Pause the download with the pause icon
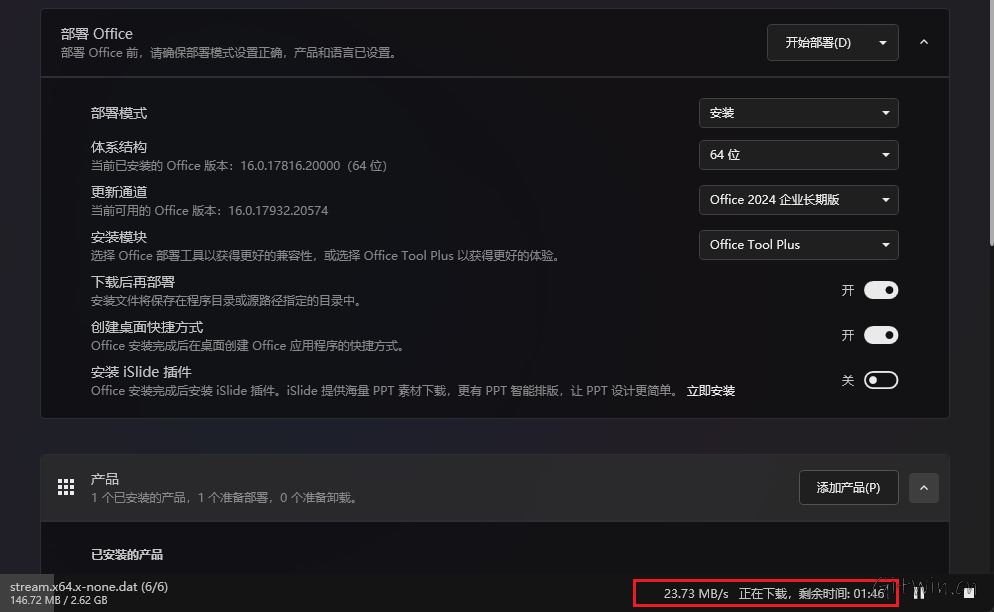This screenshot has width=994, height=612. (919, 593)
